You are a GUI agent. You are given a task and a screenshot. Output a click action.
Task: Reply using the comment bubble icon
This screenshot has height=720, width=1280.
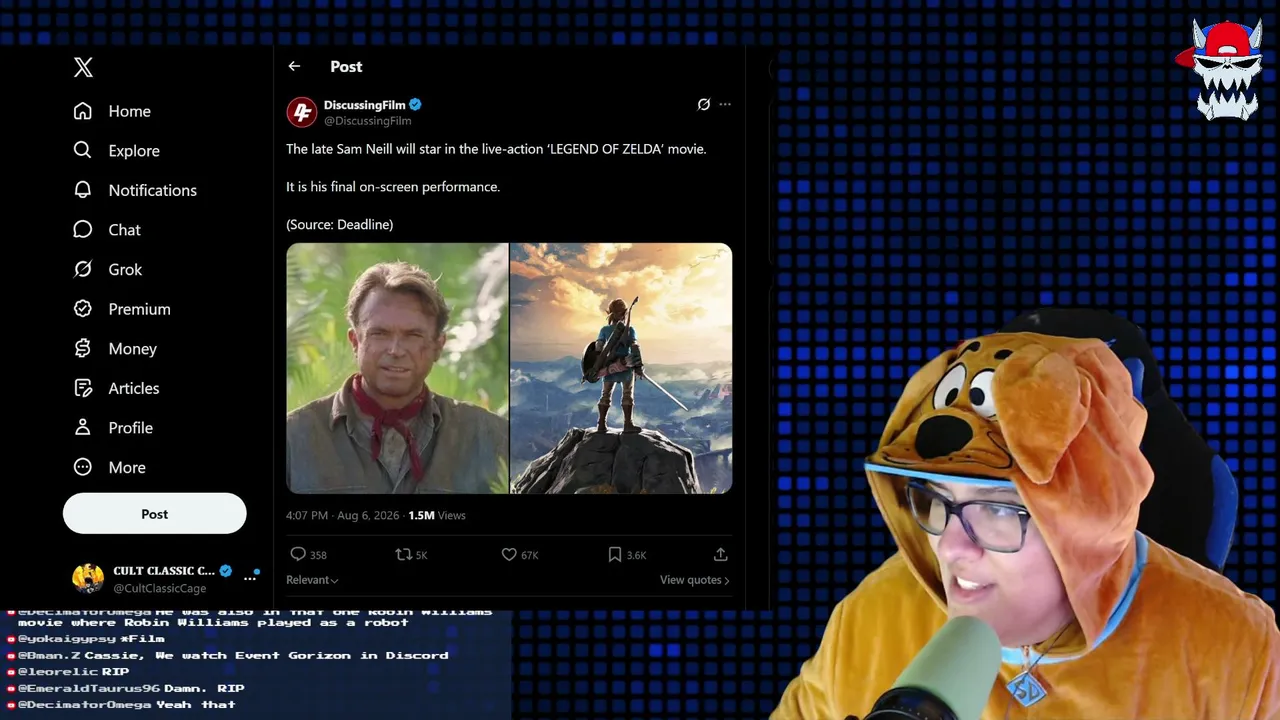tap(298, 554)
